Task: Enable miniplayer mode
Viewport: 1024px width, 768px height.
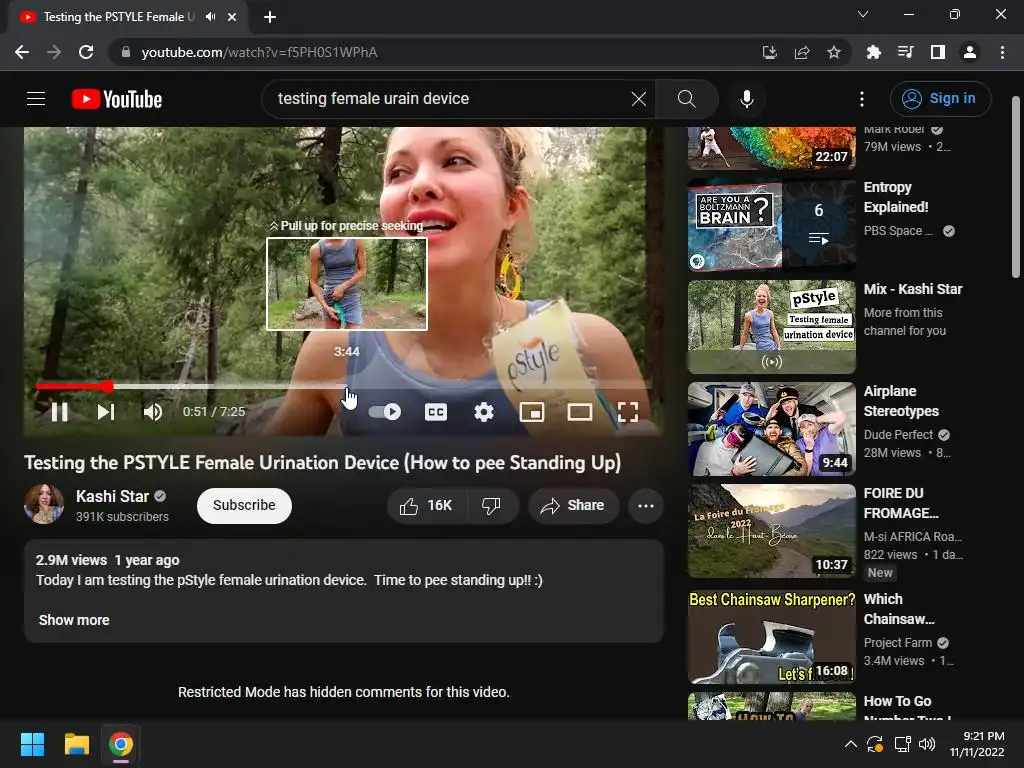Action: 532,412
